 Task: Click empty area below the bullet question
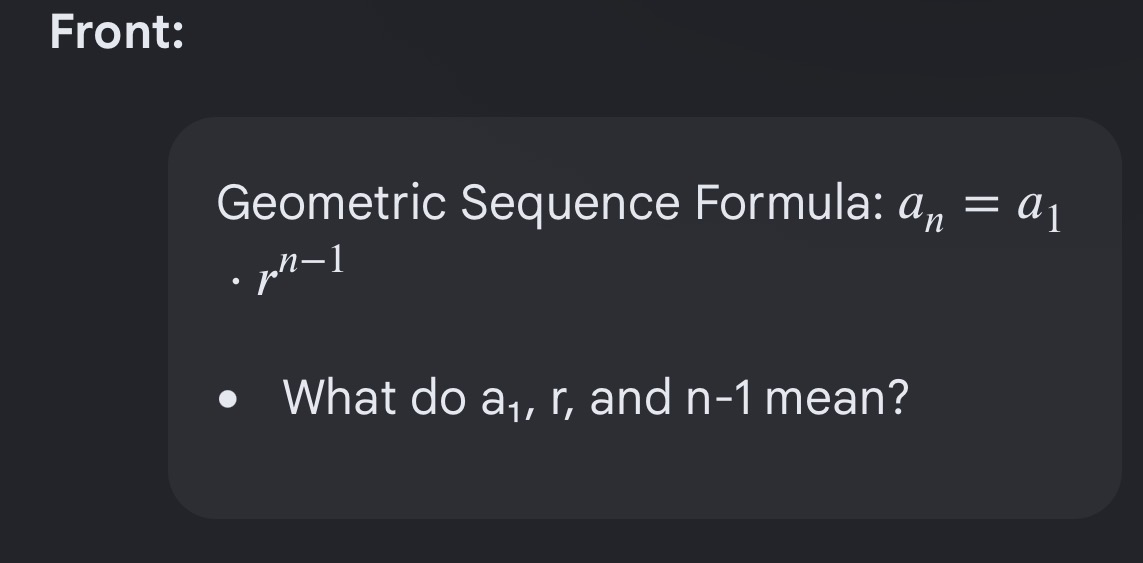[x=644, y=470]
